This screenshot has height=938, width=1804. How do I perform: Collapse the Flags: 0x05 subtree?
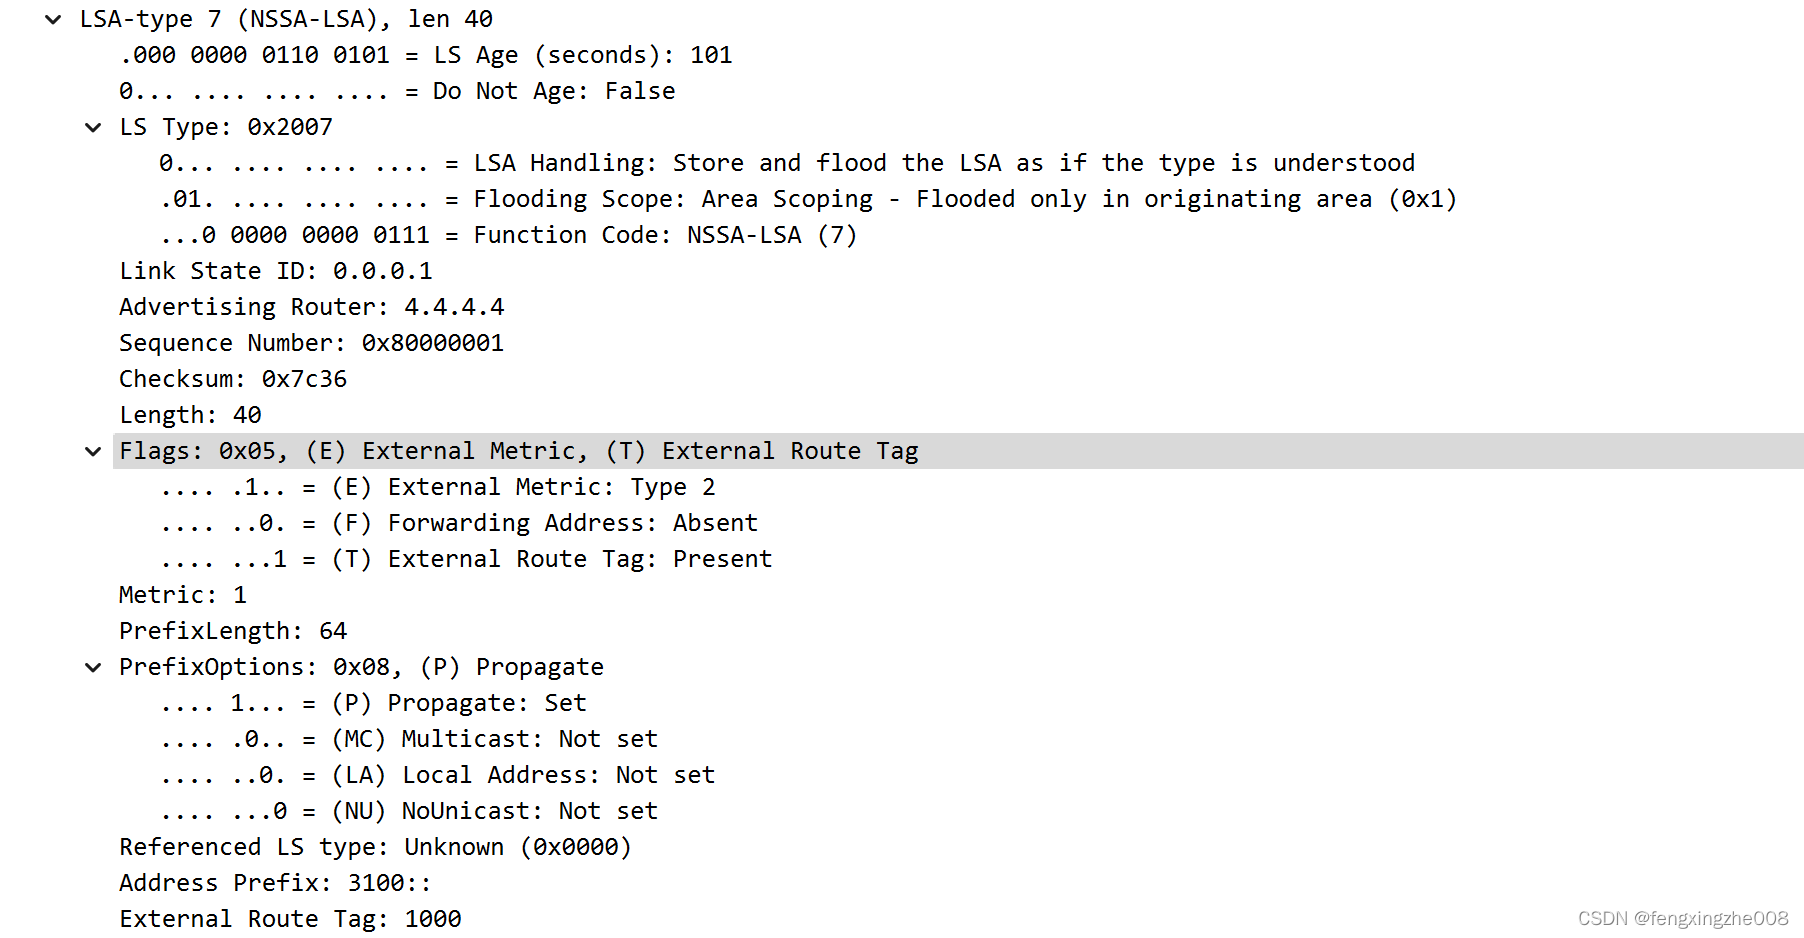coord(93,451)
